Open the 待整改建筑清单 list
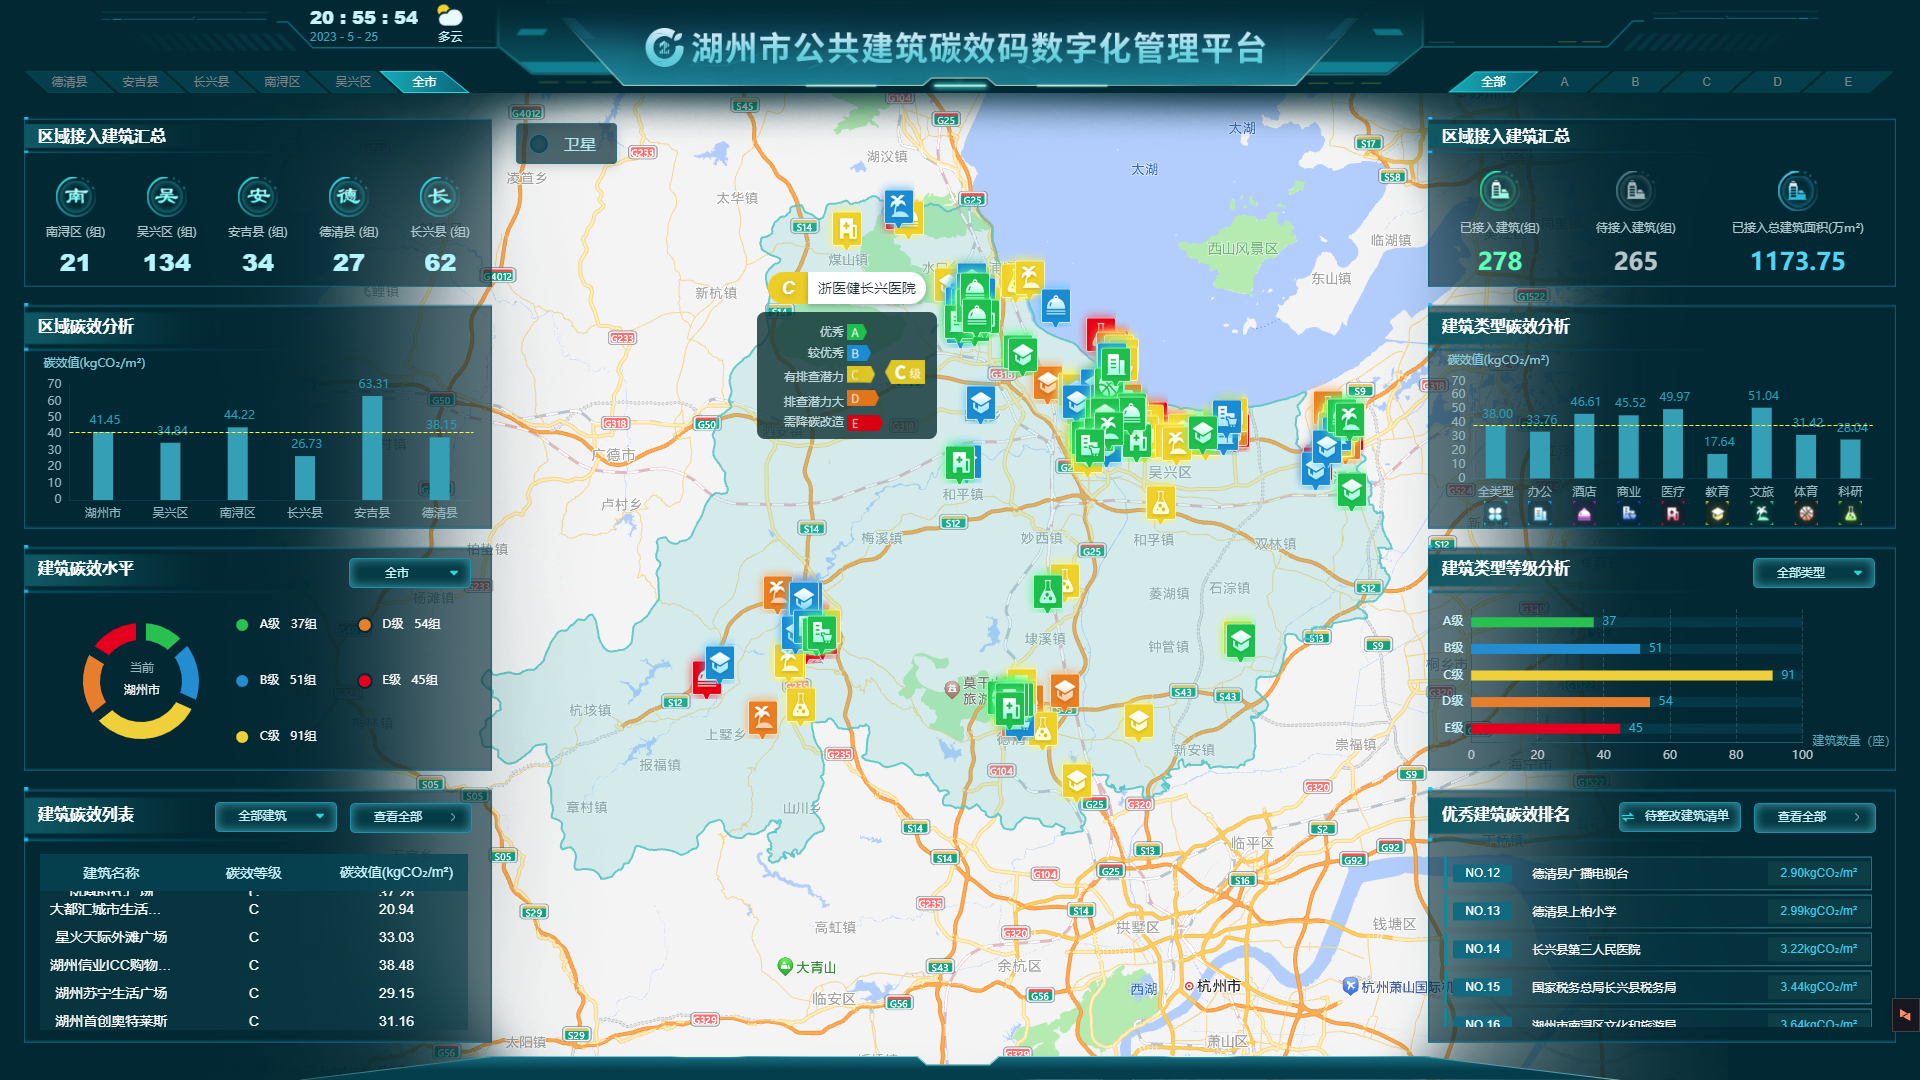Screen dimensions: 1920x1080 click(1680, 816)
